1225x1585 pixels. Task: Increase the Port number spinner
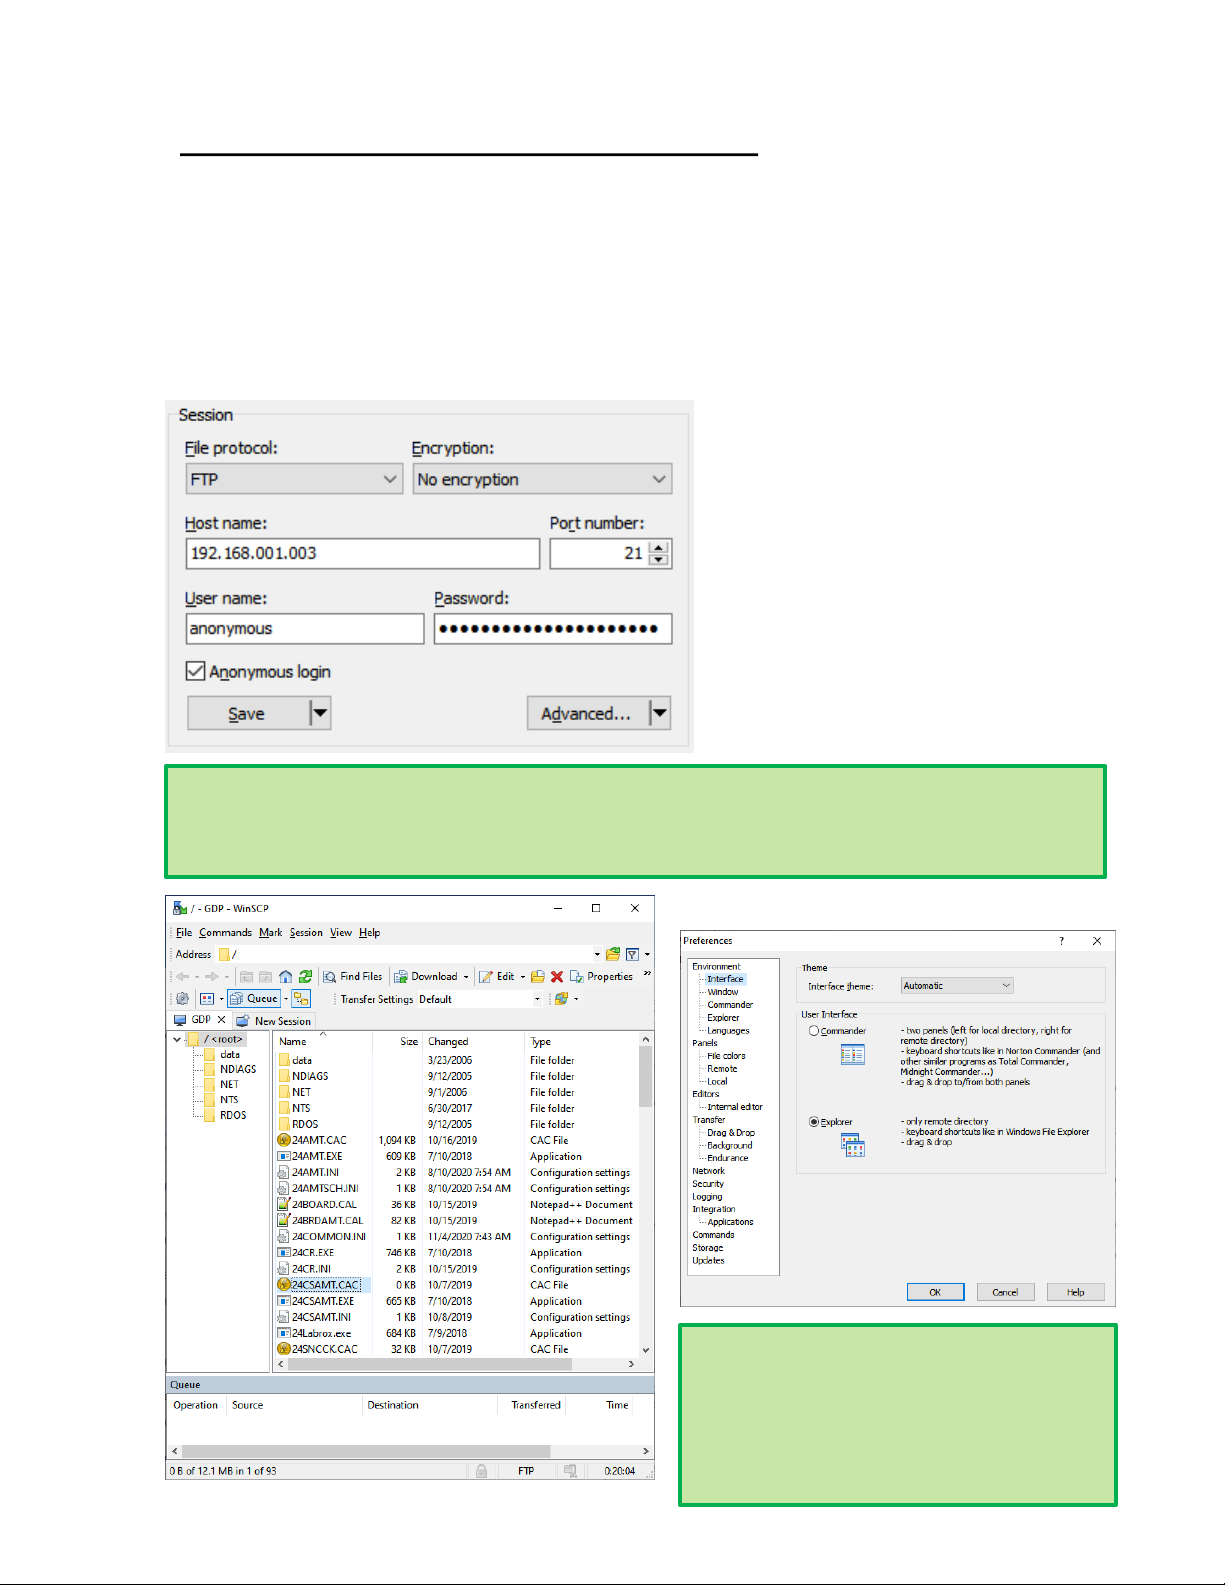click(x=658, y=547)
